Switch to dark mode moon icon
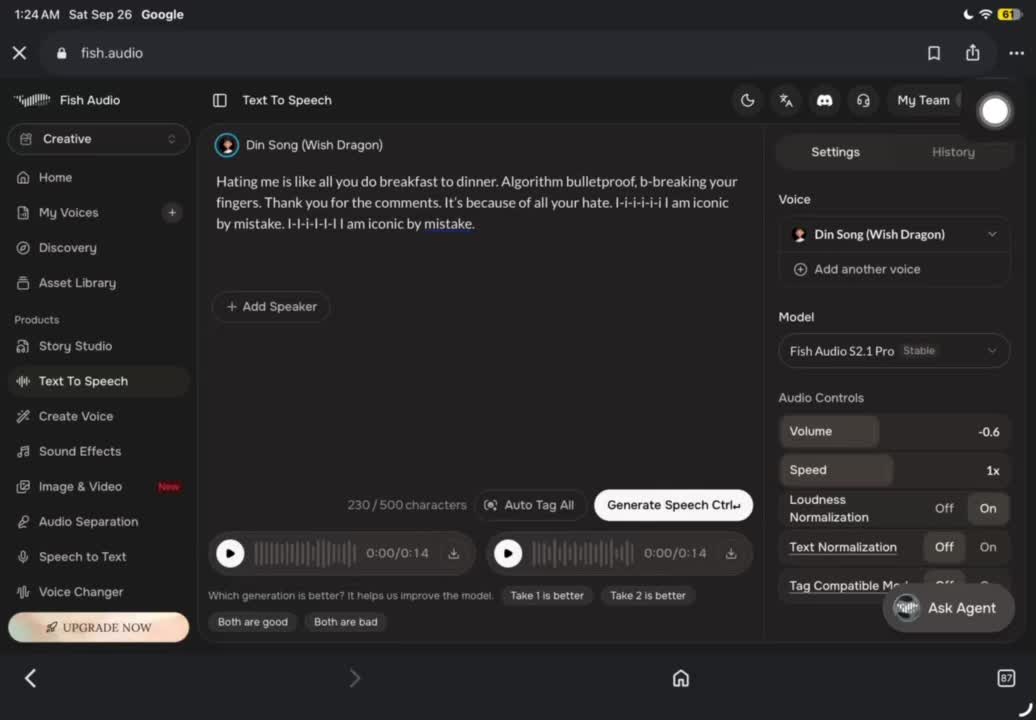 (747, 100)
